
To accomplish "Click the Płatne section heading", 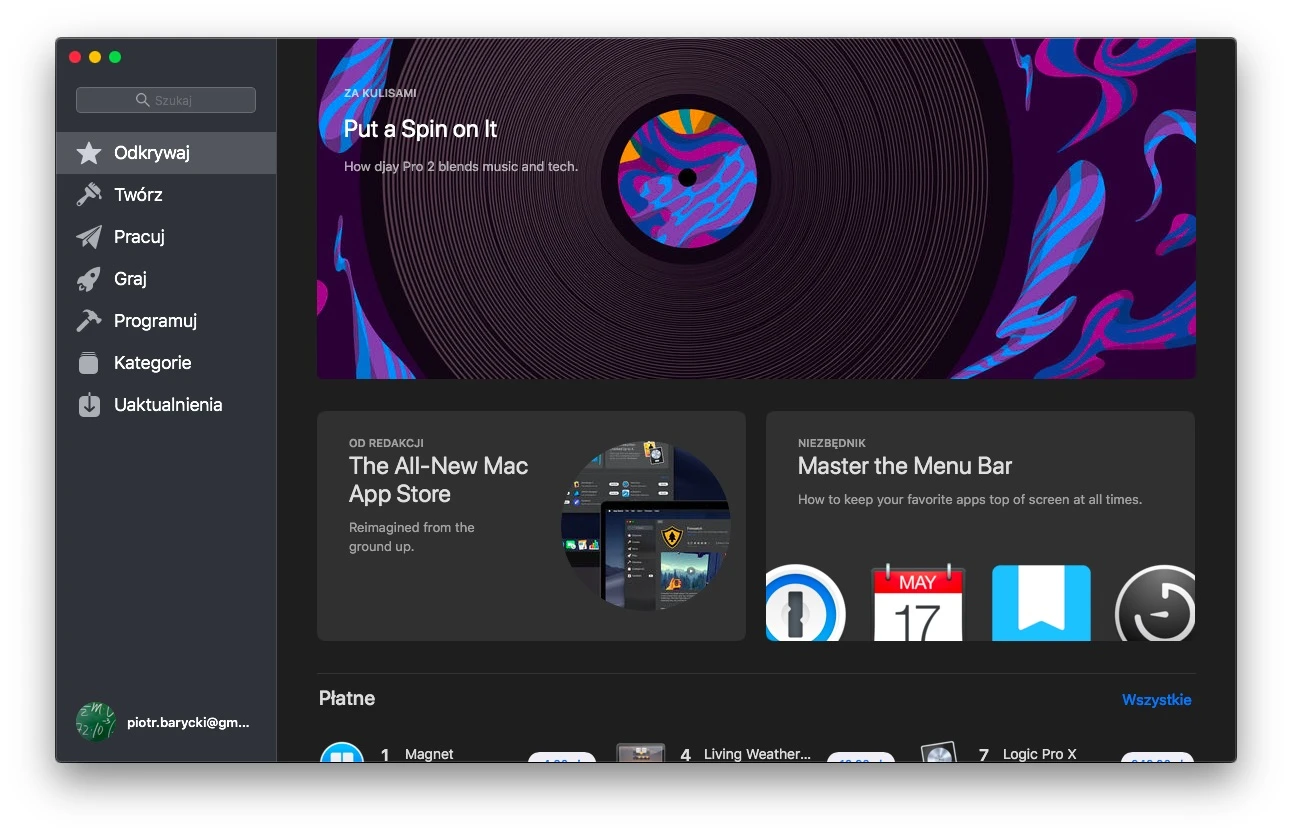I will (347, 699).
